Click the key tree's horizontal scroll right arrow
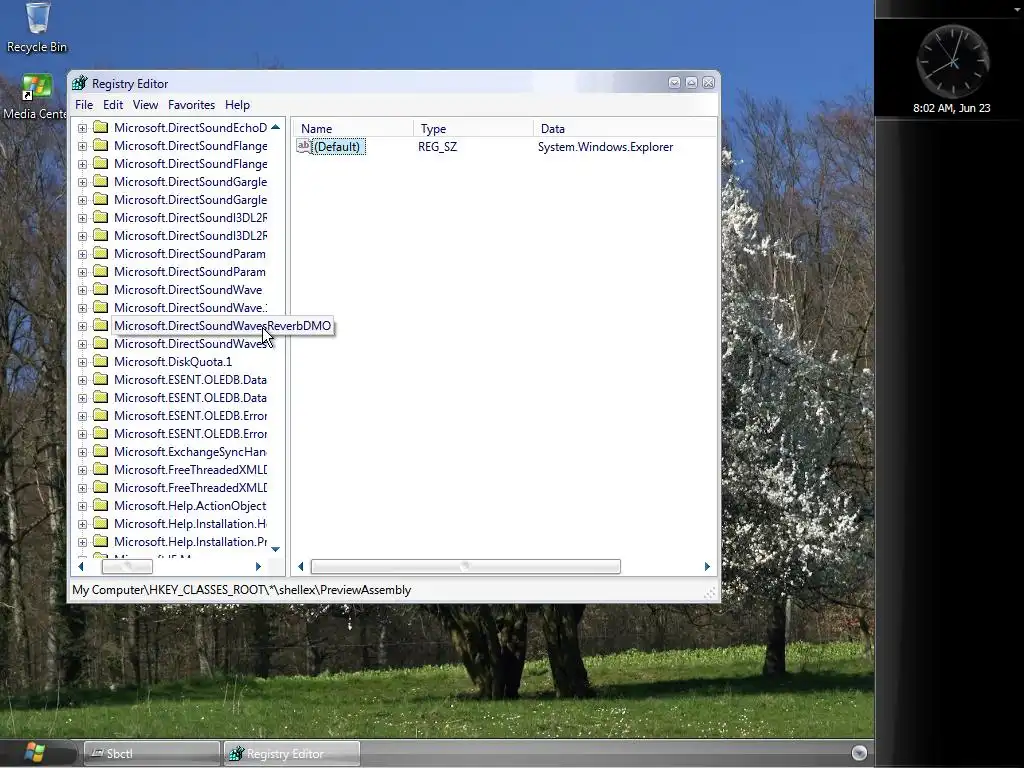The width and height of the screenshot is (1024, 768). [259, 566]
